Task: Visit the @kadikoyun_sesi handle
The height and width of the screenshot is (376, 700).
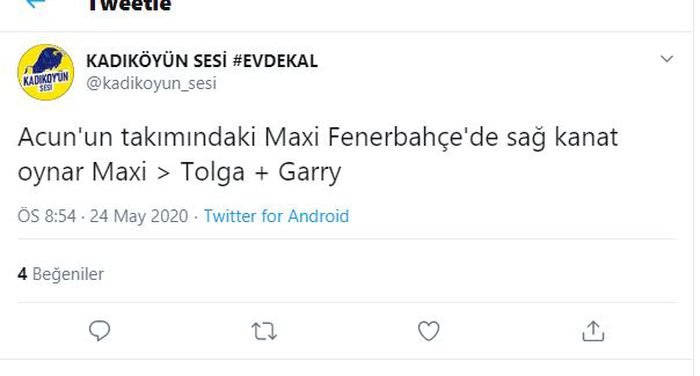Action: tap(151, 84)
